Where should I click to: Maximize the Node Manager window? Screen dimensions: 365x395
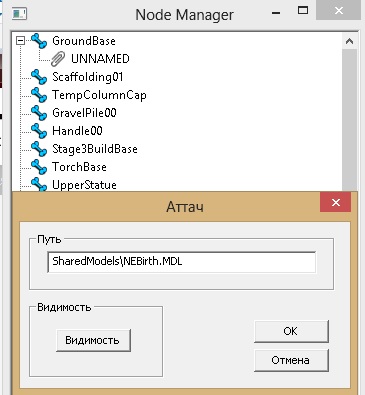pyautogui.click(x=303, y=11)
